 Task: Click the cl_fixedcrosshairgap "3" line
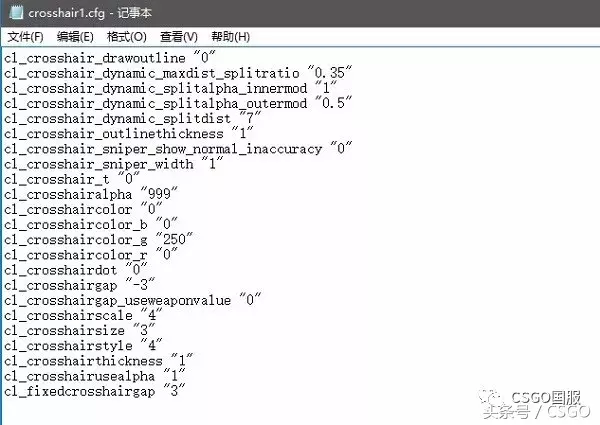pyautogui.click(x=95, y=391)
